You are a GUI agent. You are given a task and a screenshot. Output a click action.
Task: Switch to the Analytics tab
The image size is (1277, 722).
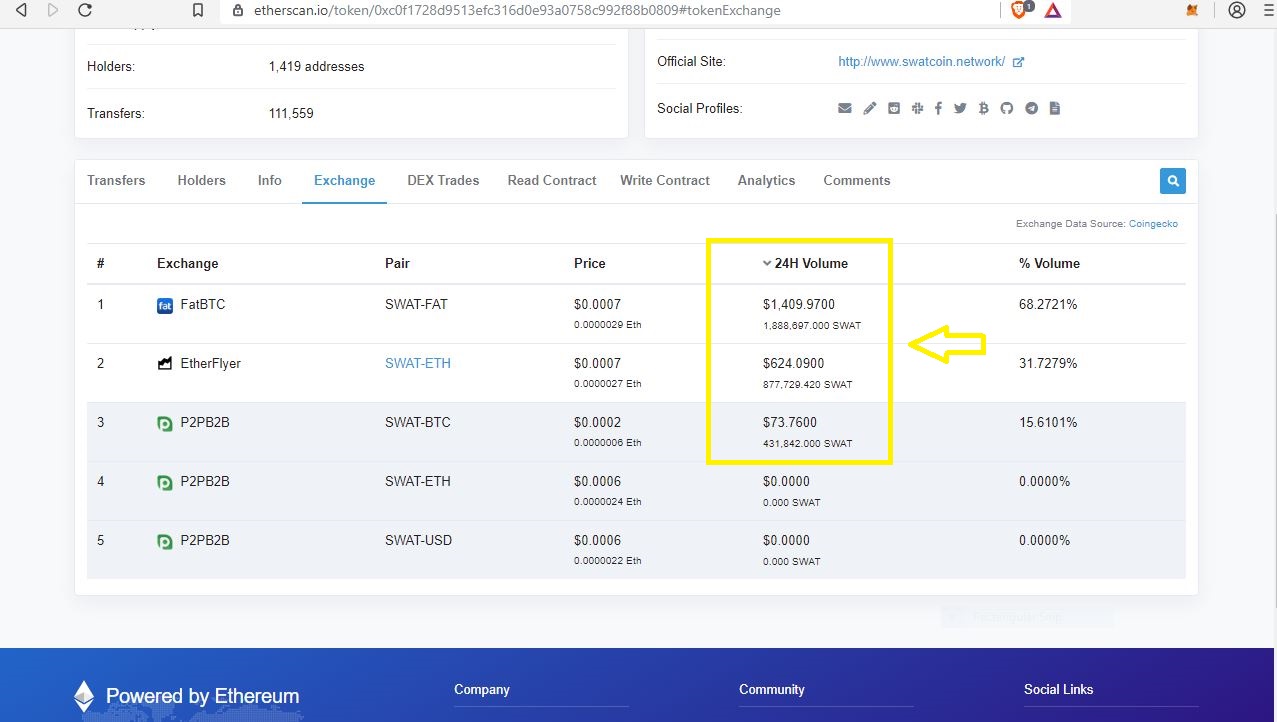click(767, 181)
